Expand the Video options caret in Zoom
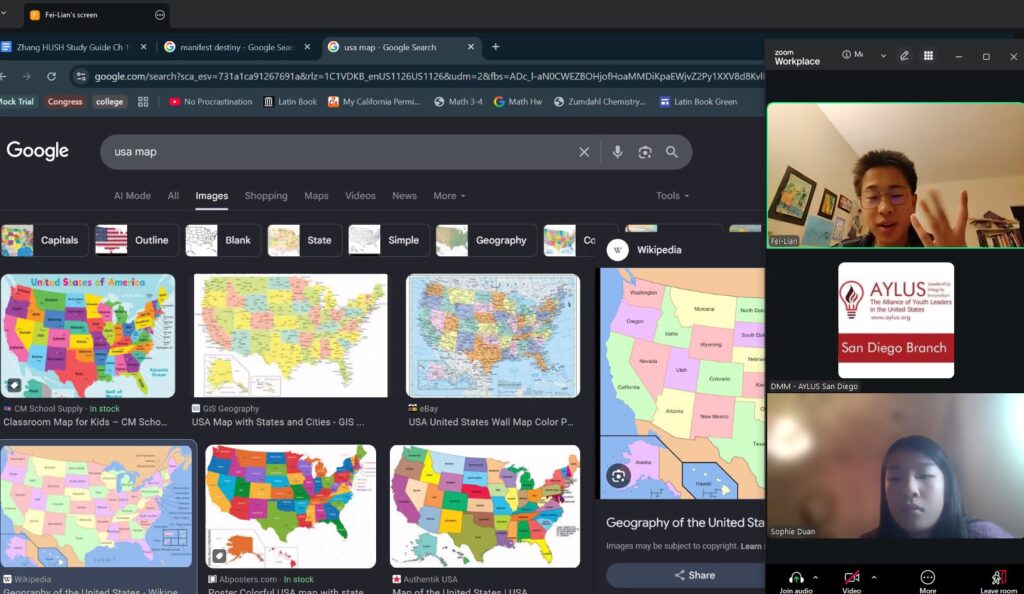 (873, 577)
